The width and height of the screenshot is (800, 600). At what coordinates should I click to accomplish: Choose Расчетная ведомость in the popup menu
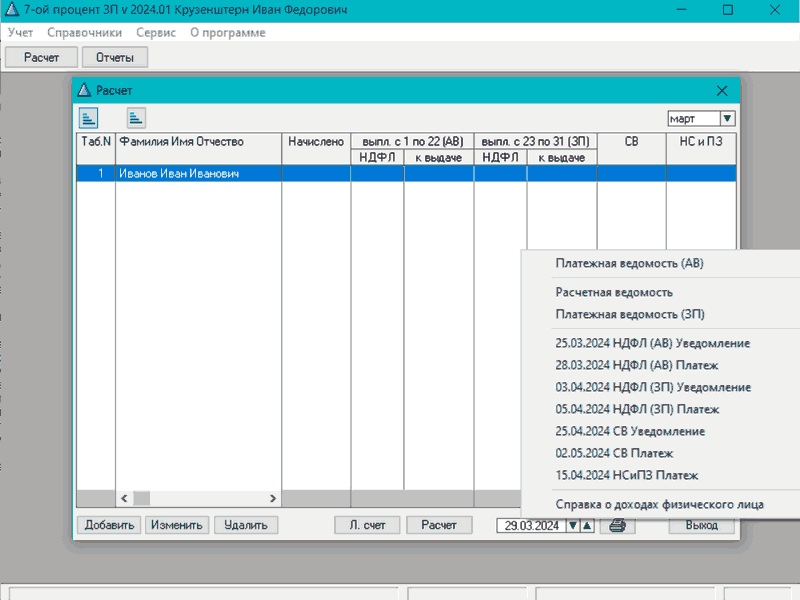pos(614,292)
